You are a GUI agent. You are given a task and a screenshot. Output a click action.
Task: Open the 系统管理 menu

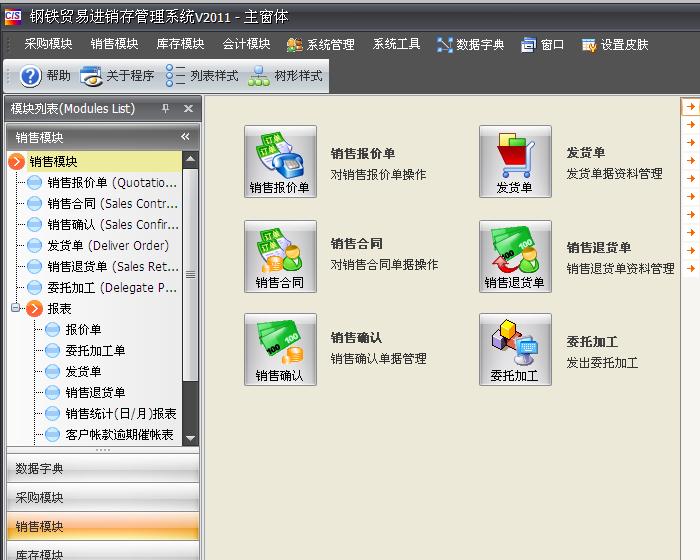pyautogui.click(x=321, y=44)
